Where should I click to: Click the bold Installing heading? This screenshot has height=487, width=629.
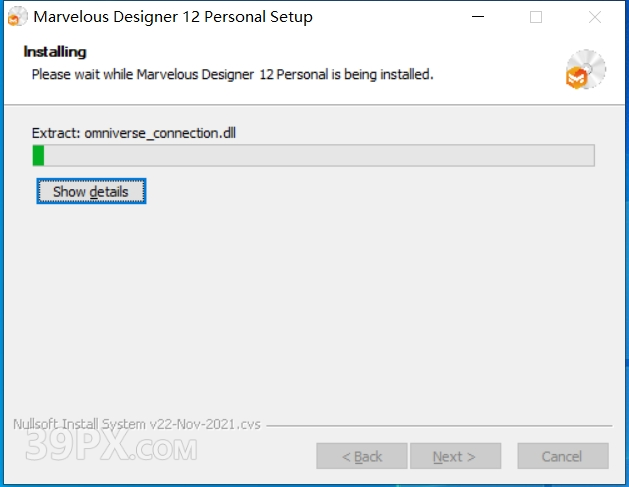55,52
